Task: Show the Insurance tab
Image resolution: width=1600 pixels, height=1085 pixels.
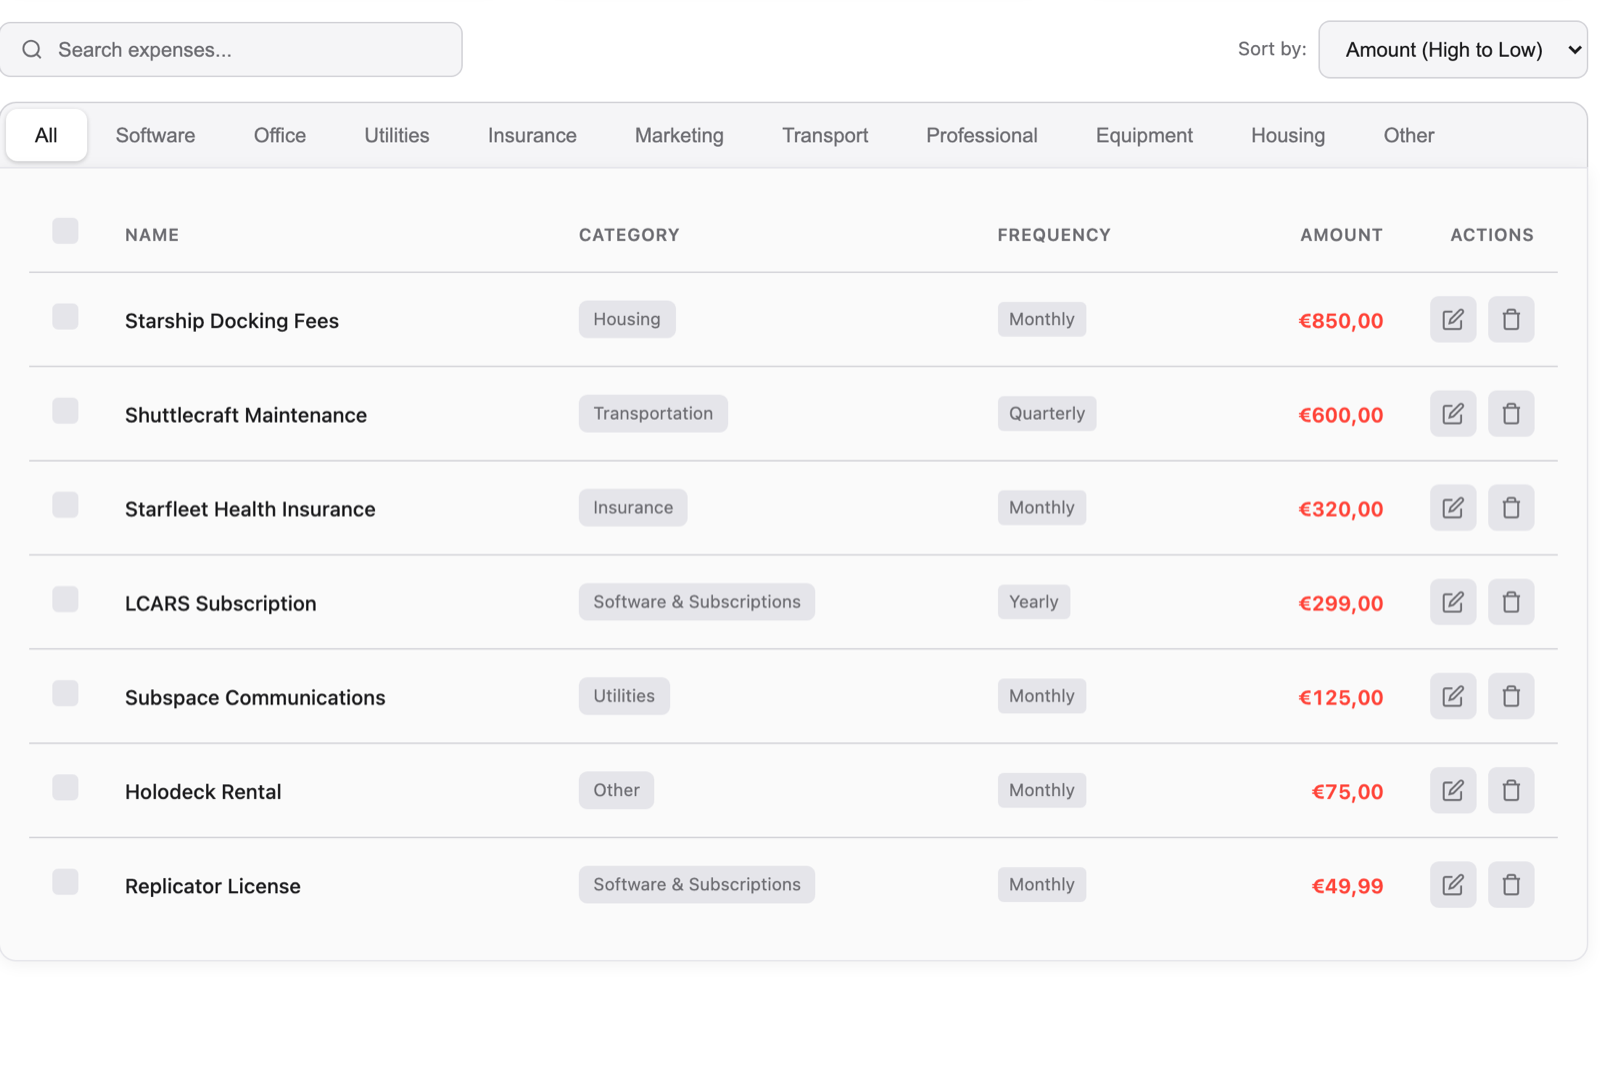Action: [x=532, y=135]
